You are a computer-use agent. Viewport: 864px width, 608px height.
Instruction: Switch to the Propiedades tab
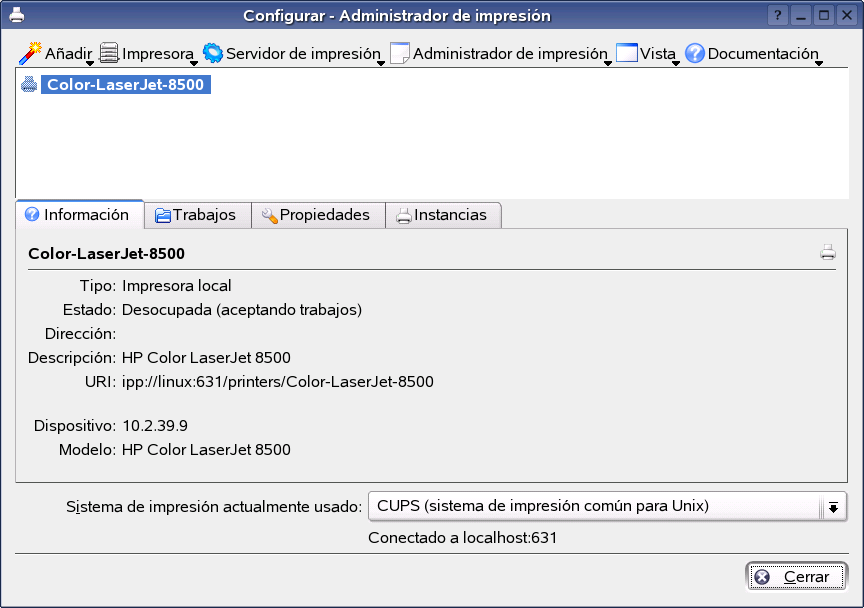pyautogui.click(x=318, y=215)
